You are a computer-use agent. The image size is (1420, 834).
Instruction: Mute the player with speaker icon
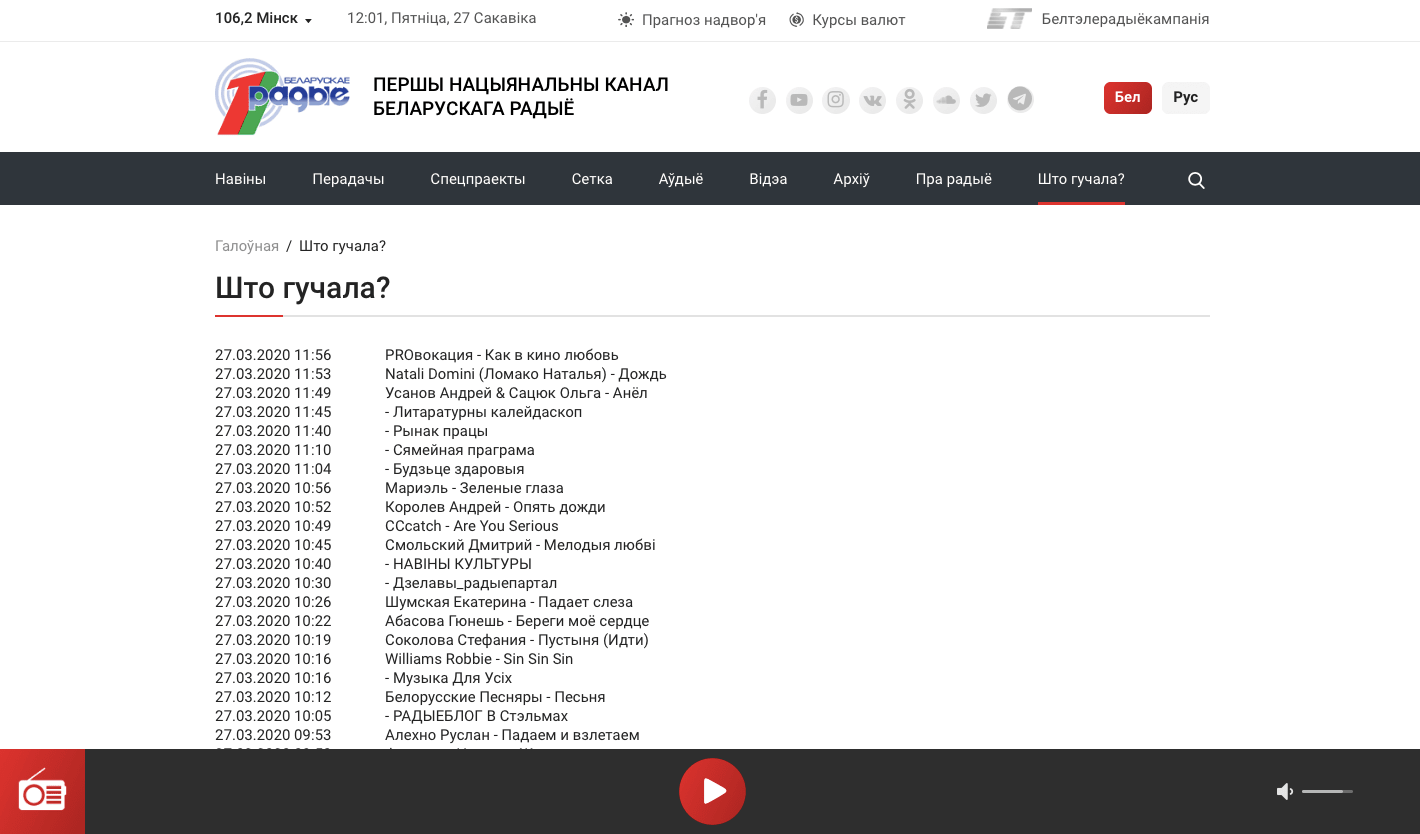1285,792
